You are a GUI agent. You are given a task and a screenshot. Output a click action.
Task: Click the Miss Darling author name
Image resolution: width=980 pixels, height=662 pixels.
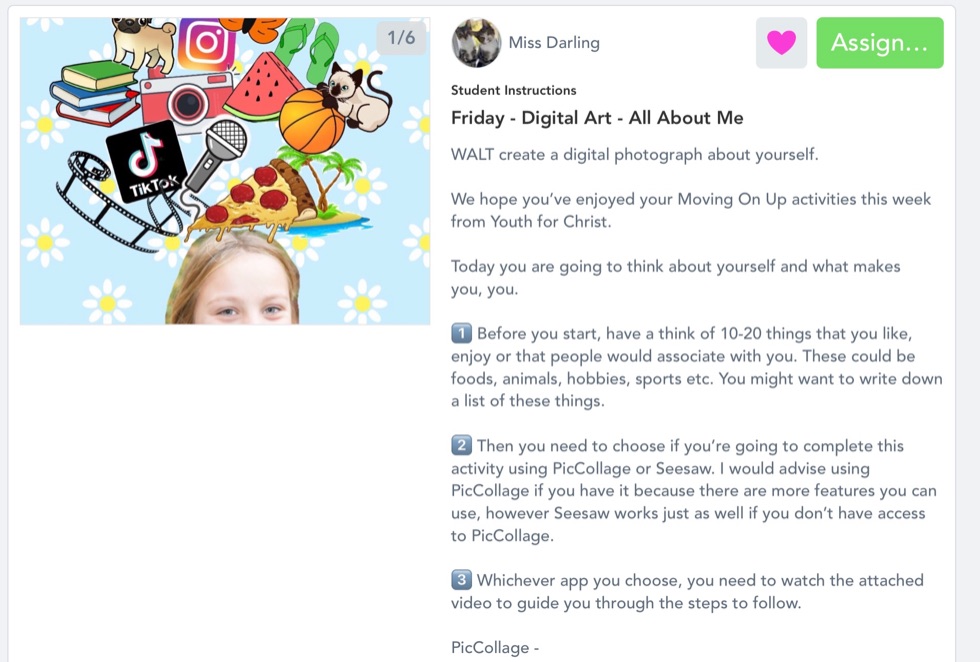click(x=554, y=43)
